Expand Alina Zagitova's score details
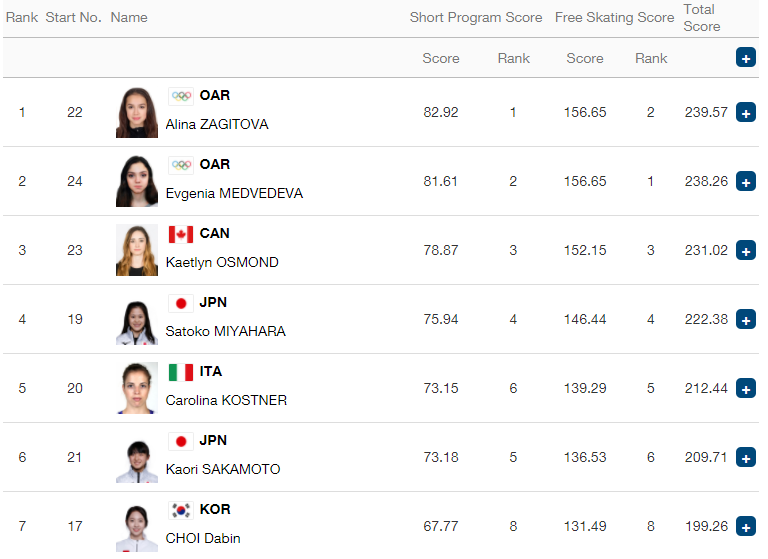The width and height of the screenshot is (768, 559). pos(745,113)
